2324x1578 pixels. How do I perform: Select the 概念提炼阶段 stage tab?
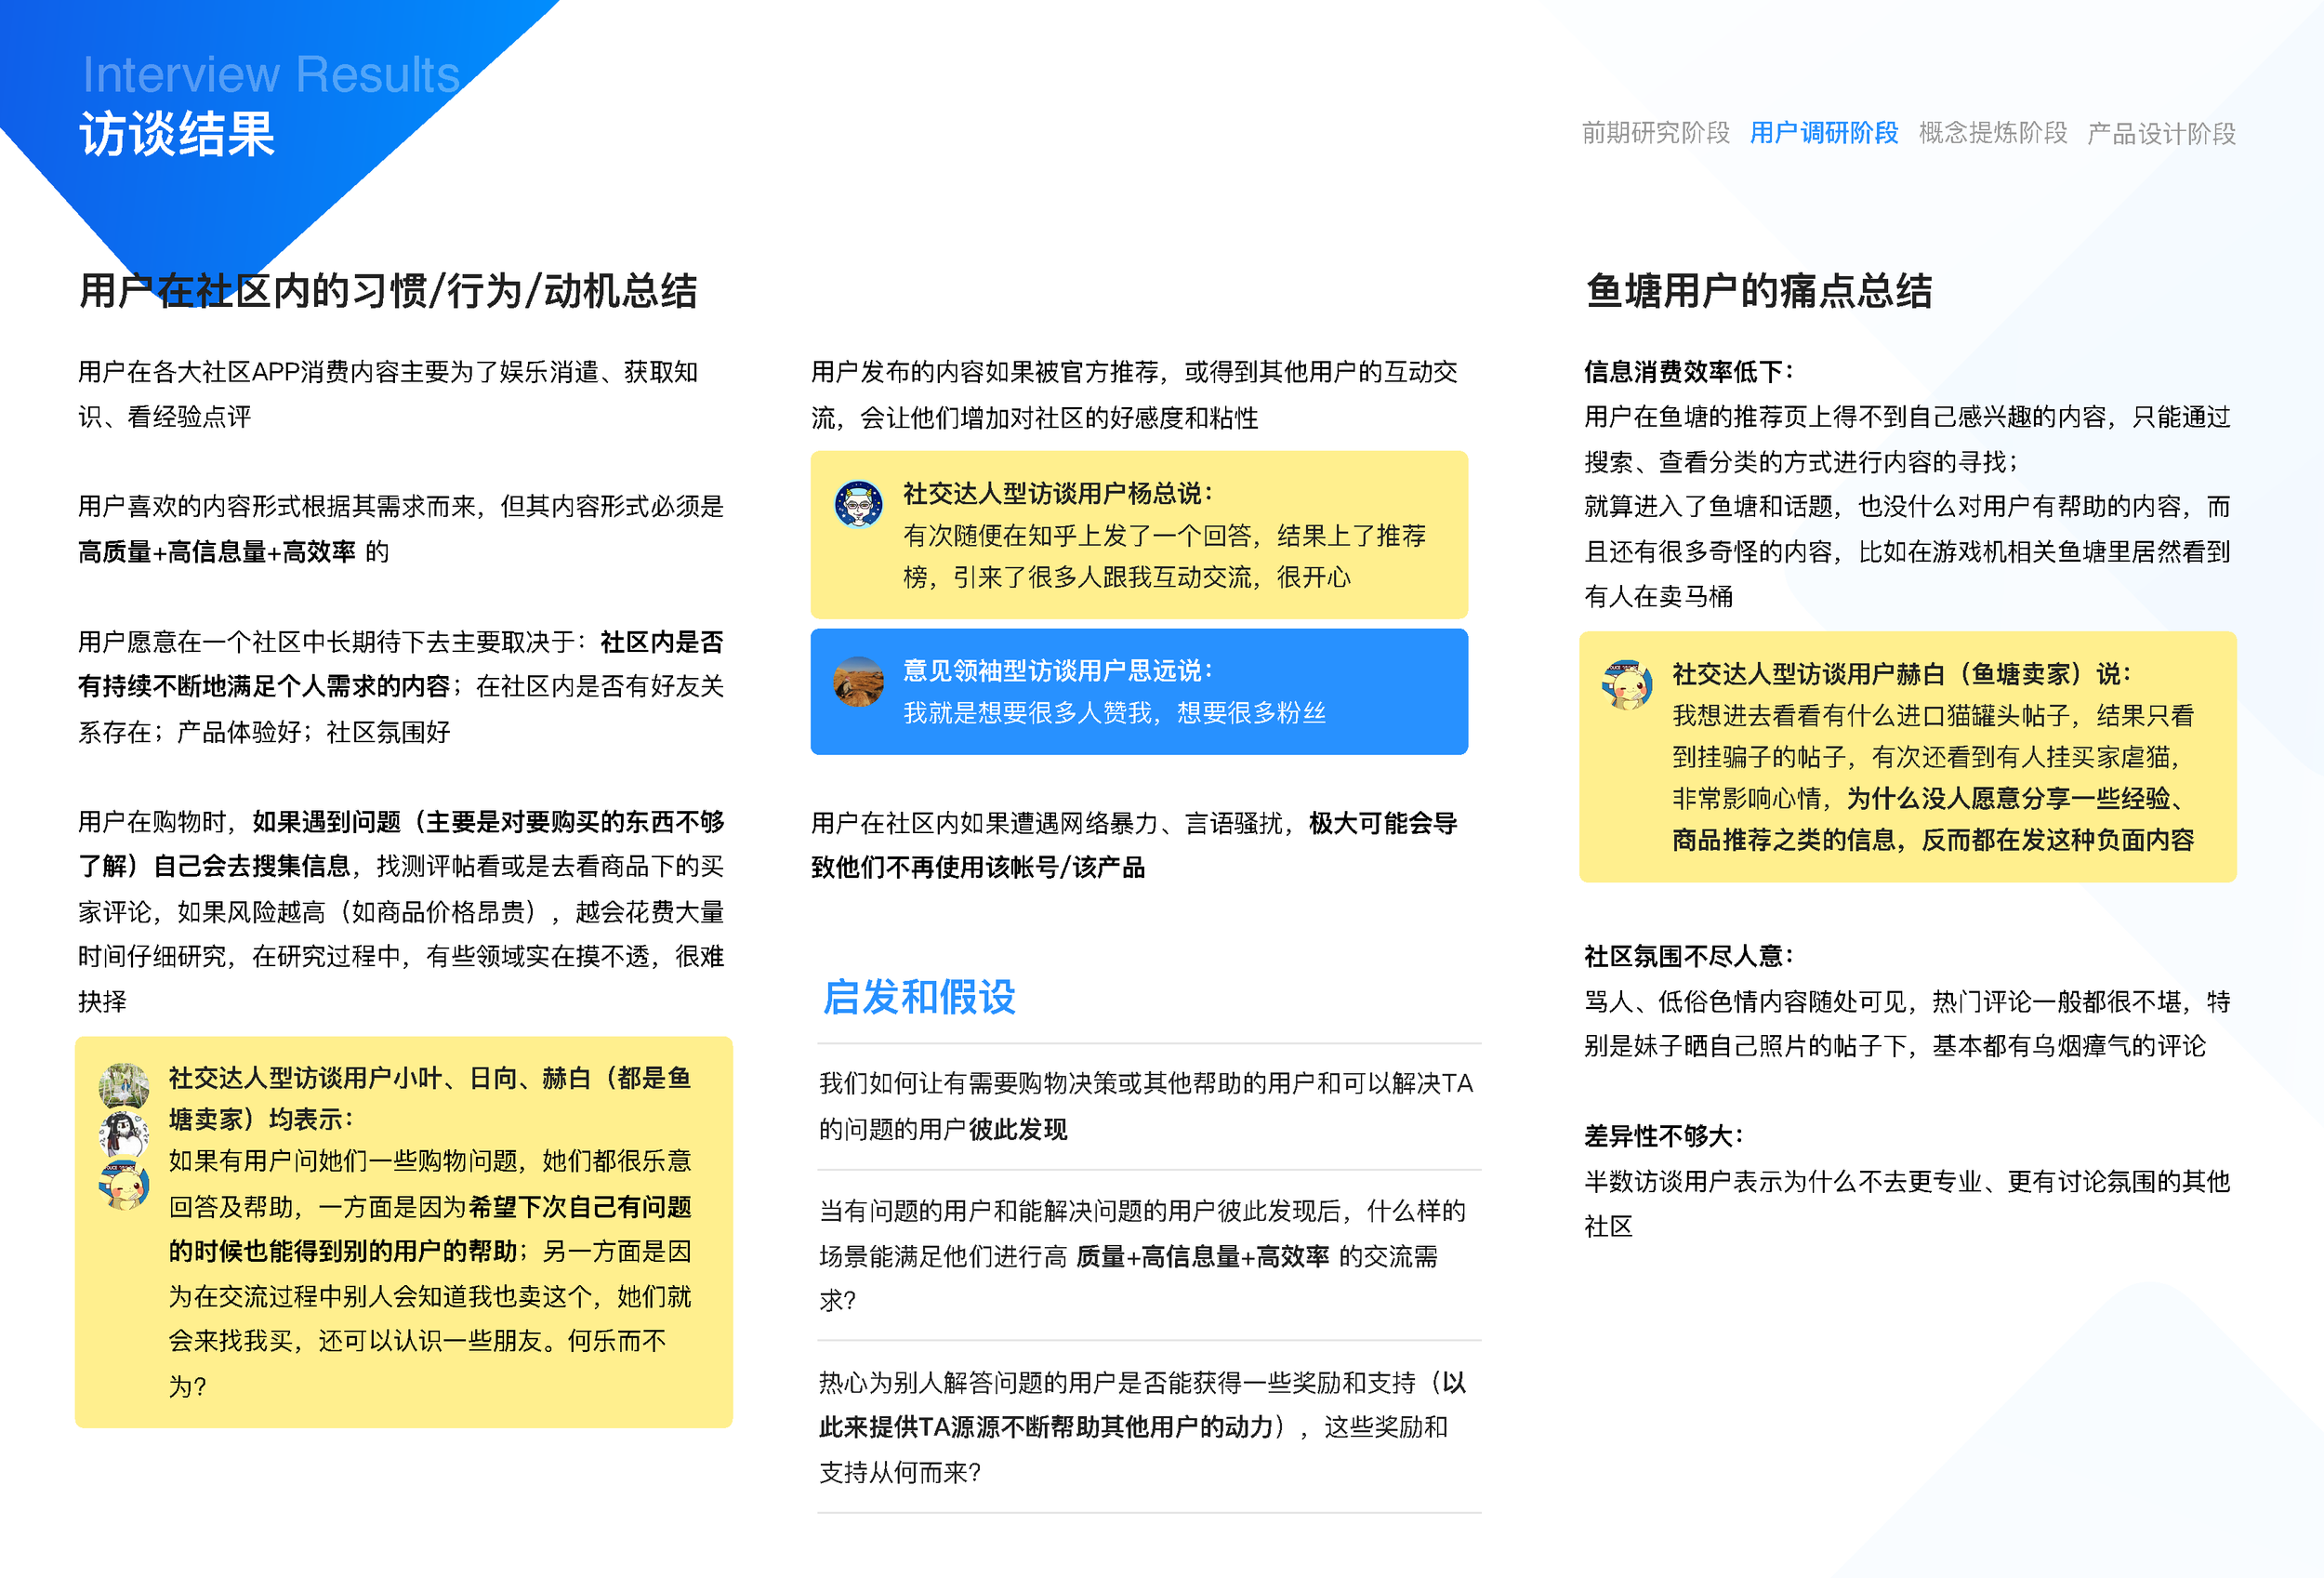pyautogui.click(x=1992, y=133)
